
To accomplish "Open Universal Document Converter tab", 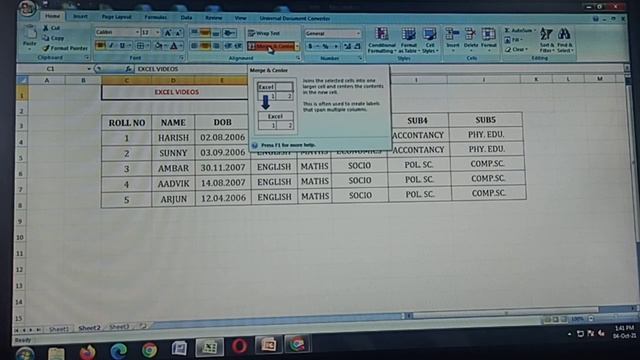I will click(295, 18).
